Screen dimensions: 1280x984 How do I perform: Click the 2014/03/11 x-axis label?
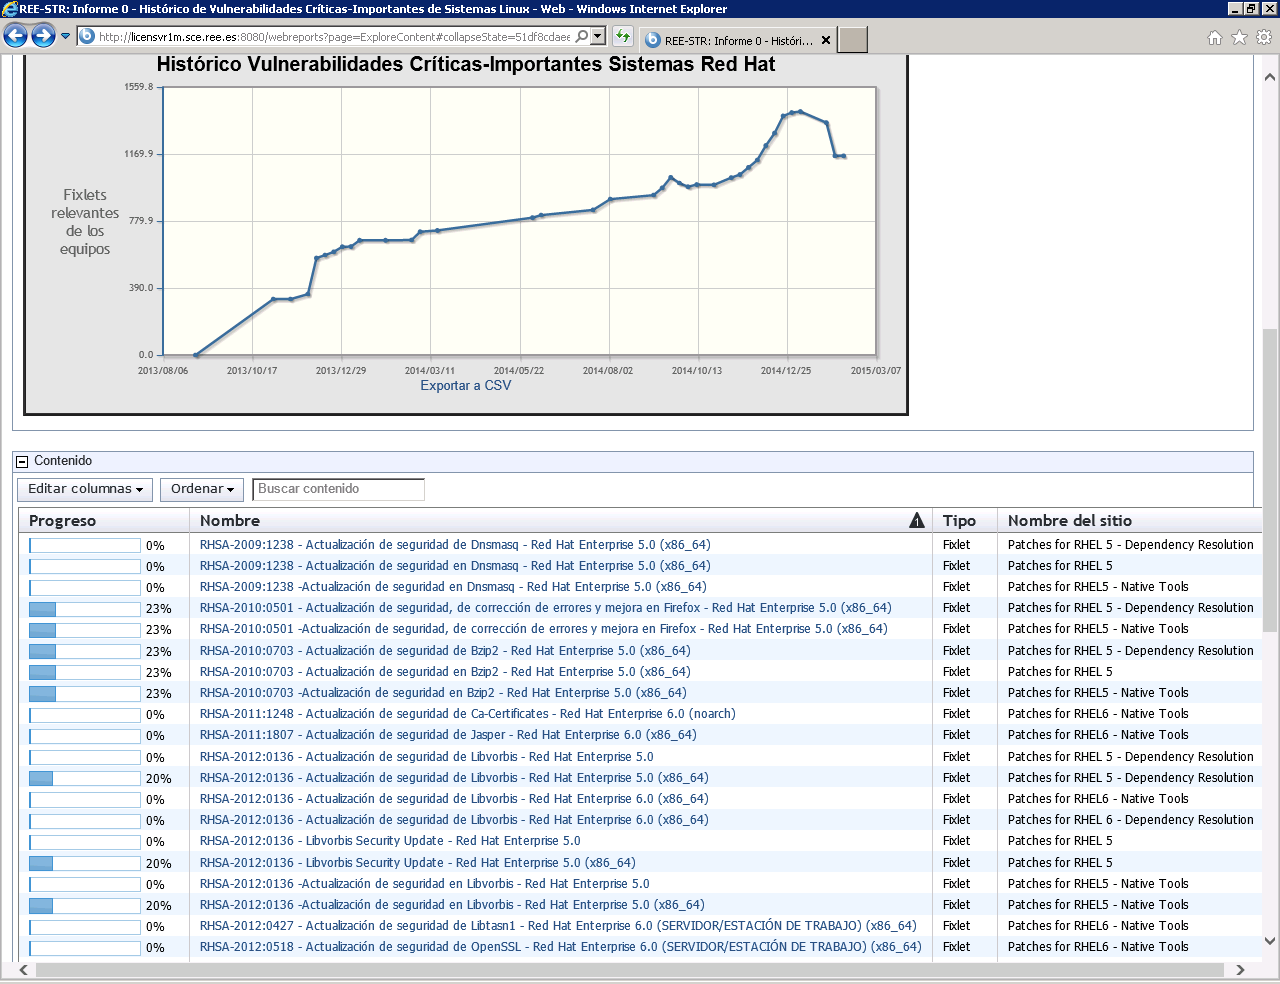(430, 371)
